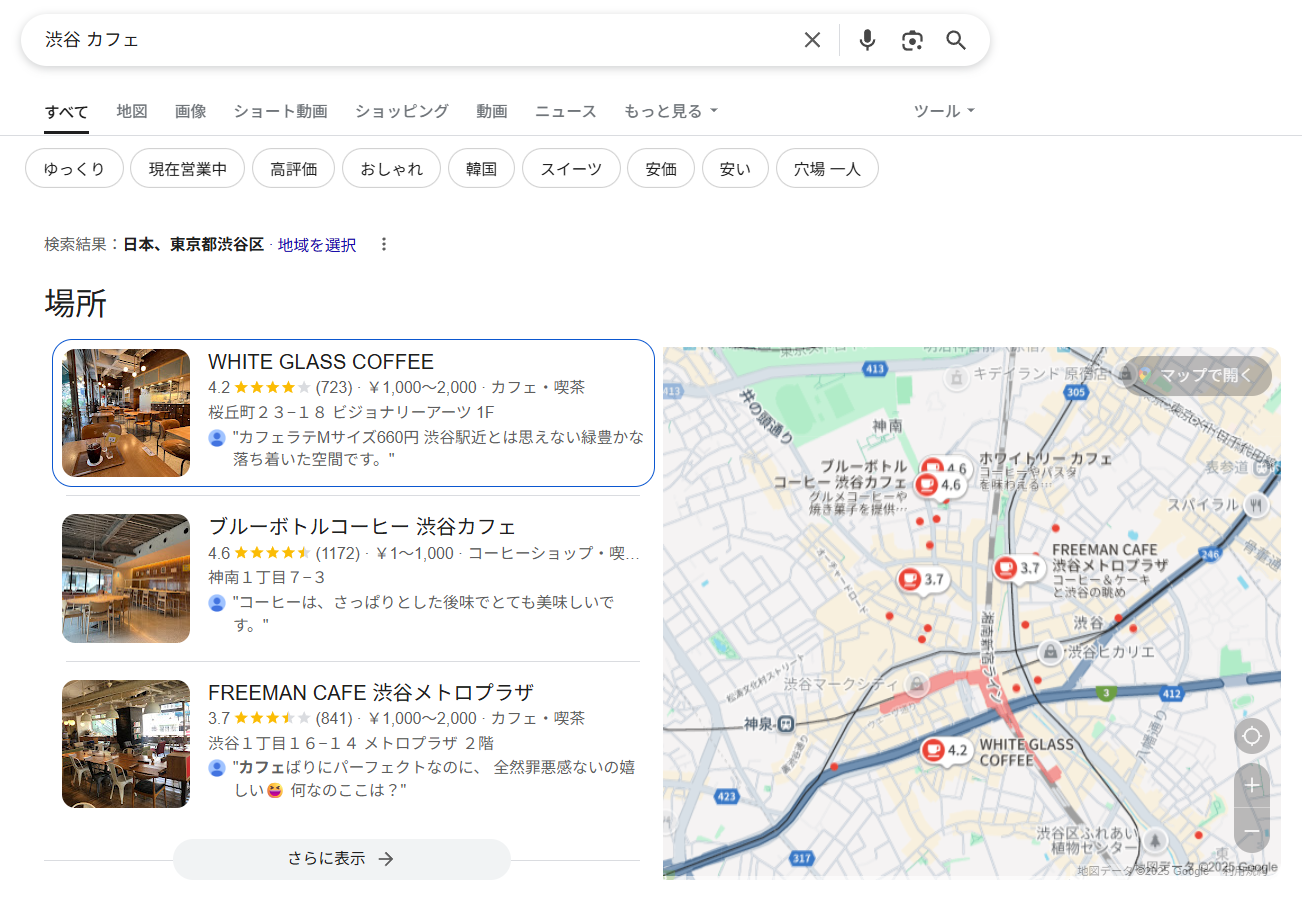
Task: Open the おしゃれ filter option
Action: point(391,168)
